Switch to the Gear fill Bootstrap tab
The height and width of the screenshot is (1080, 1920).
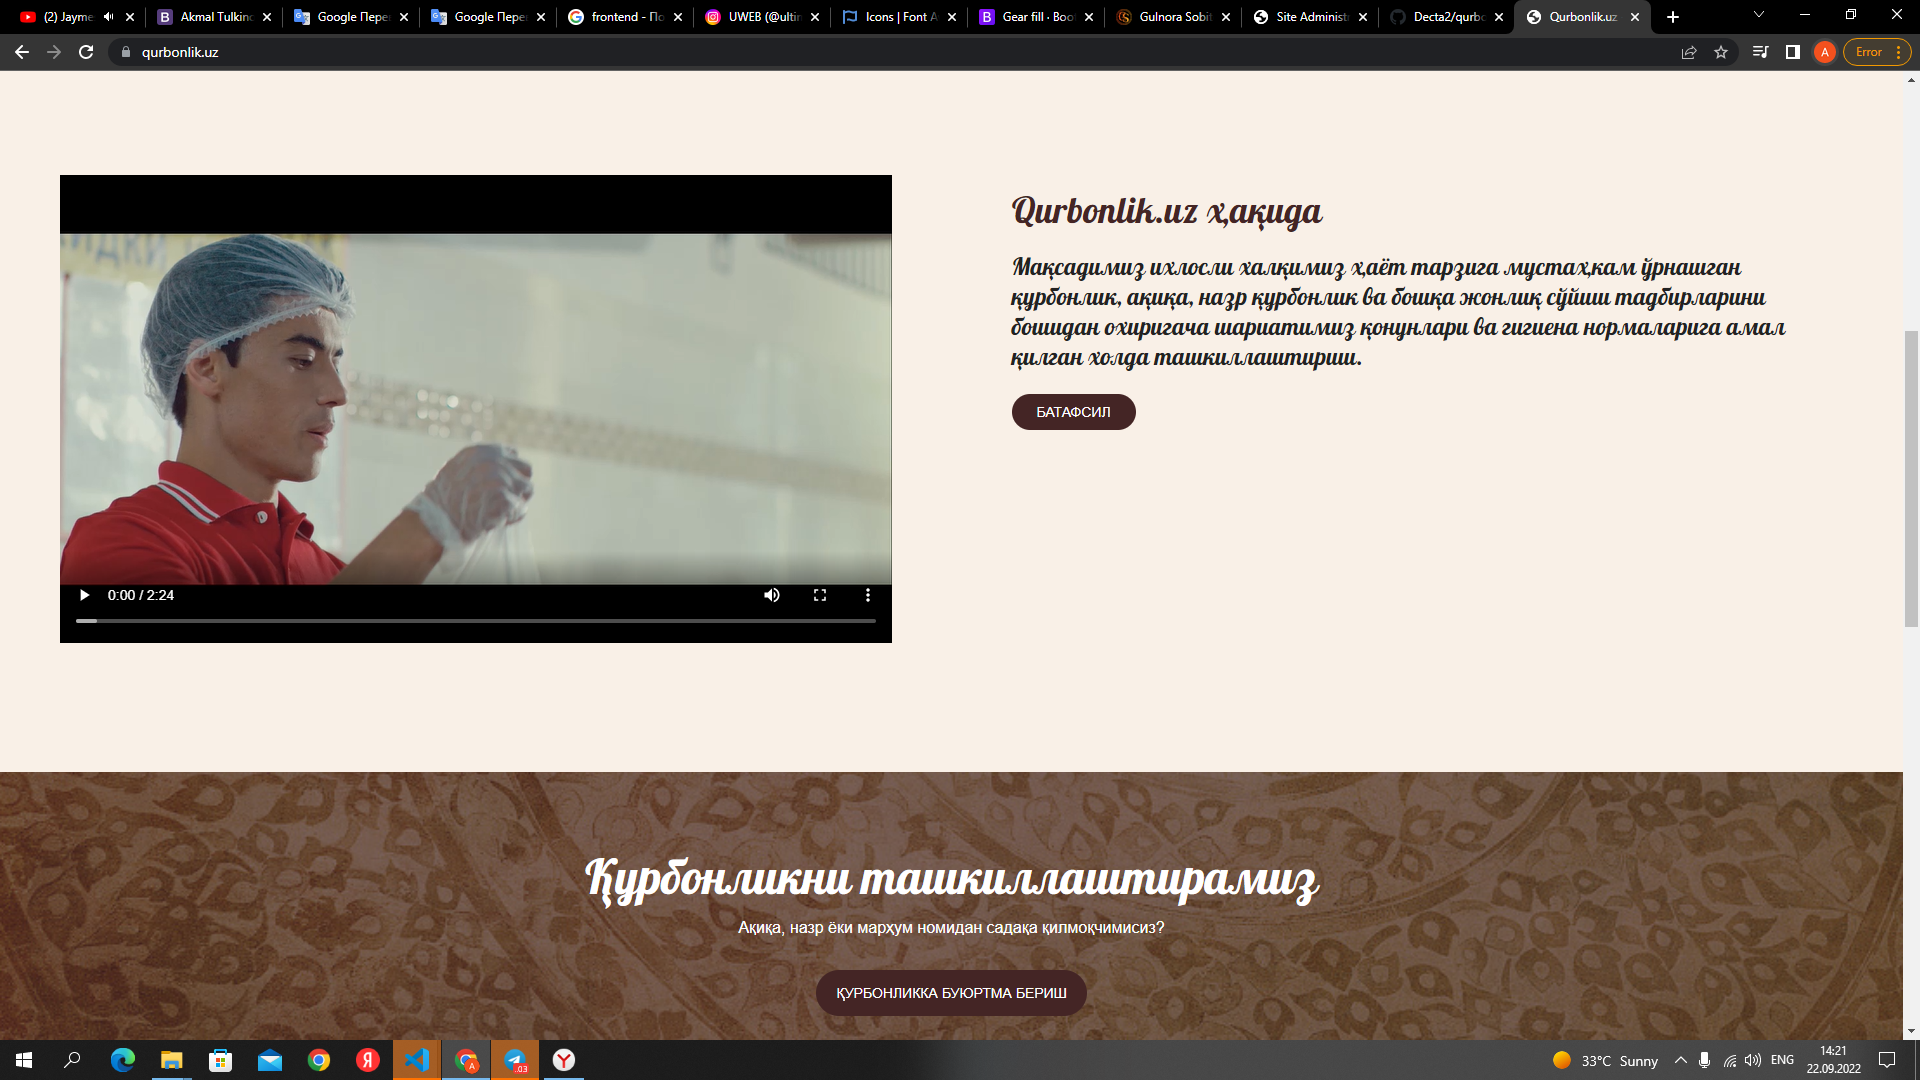(1037, 17)
